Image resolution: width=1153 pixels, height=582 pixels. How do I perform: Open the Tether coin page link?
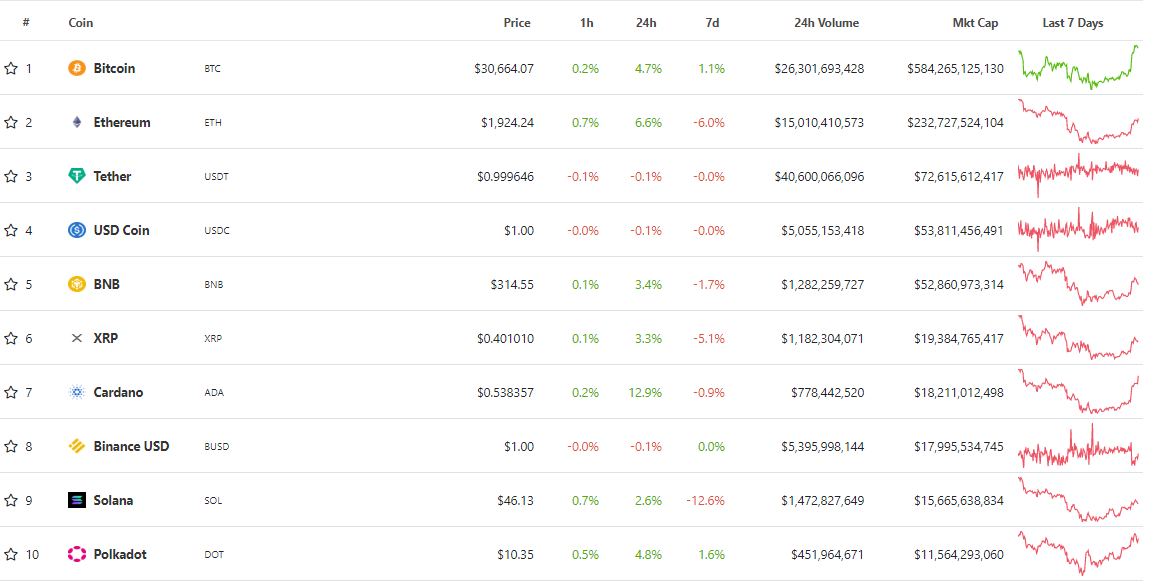[x=113, y=177]
